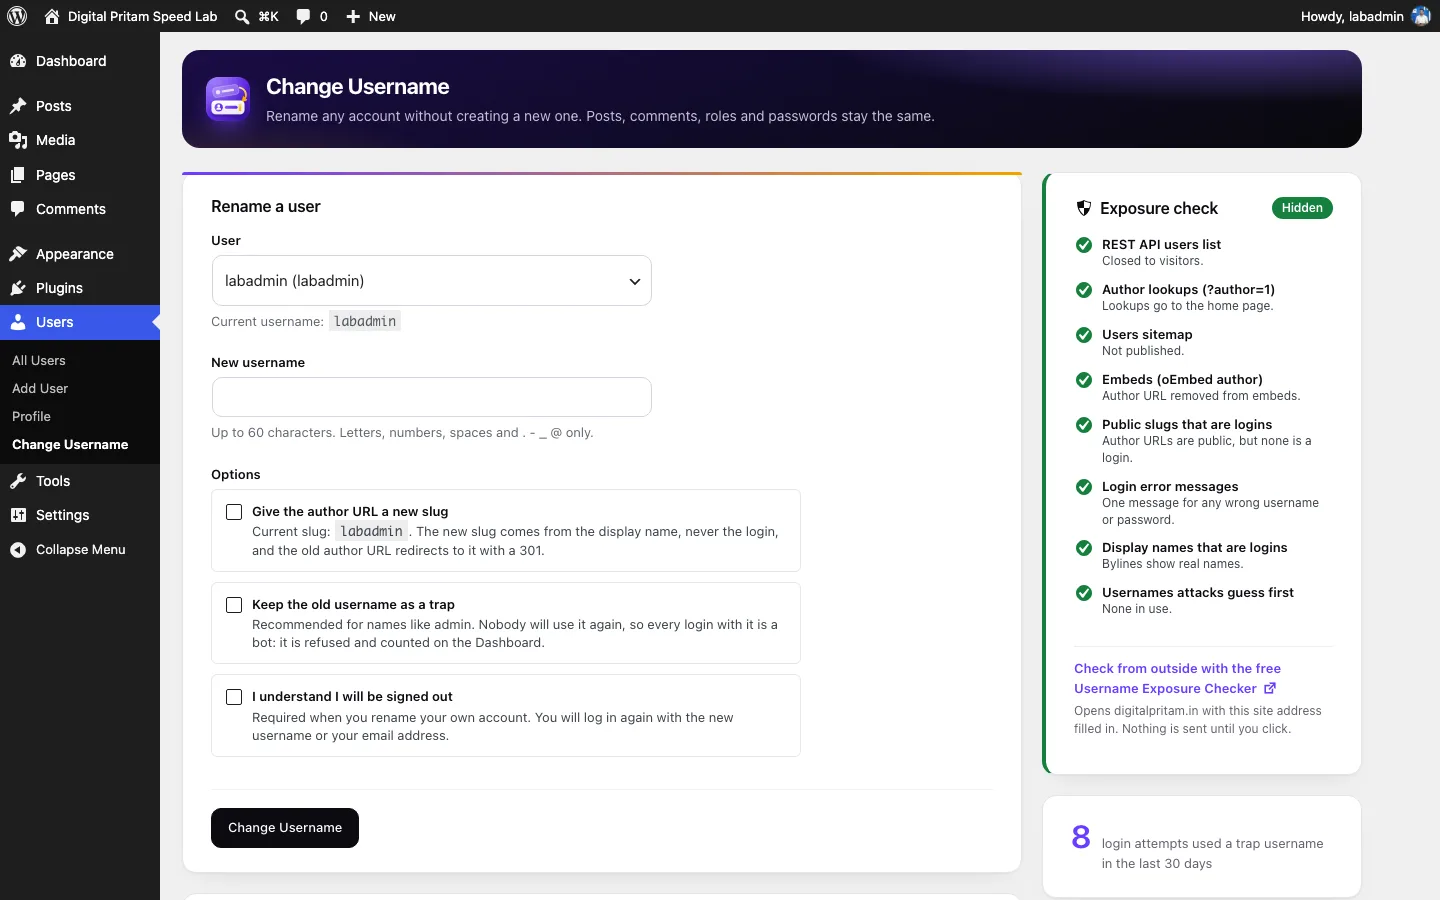Image resolution: width=1440 pixels, height=900 pixels.
Task: Click the New username input field
Action: pos(432,397)
